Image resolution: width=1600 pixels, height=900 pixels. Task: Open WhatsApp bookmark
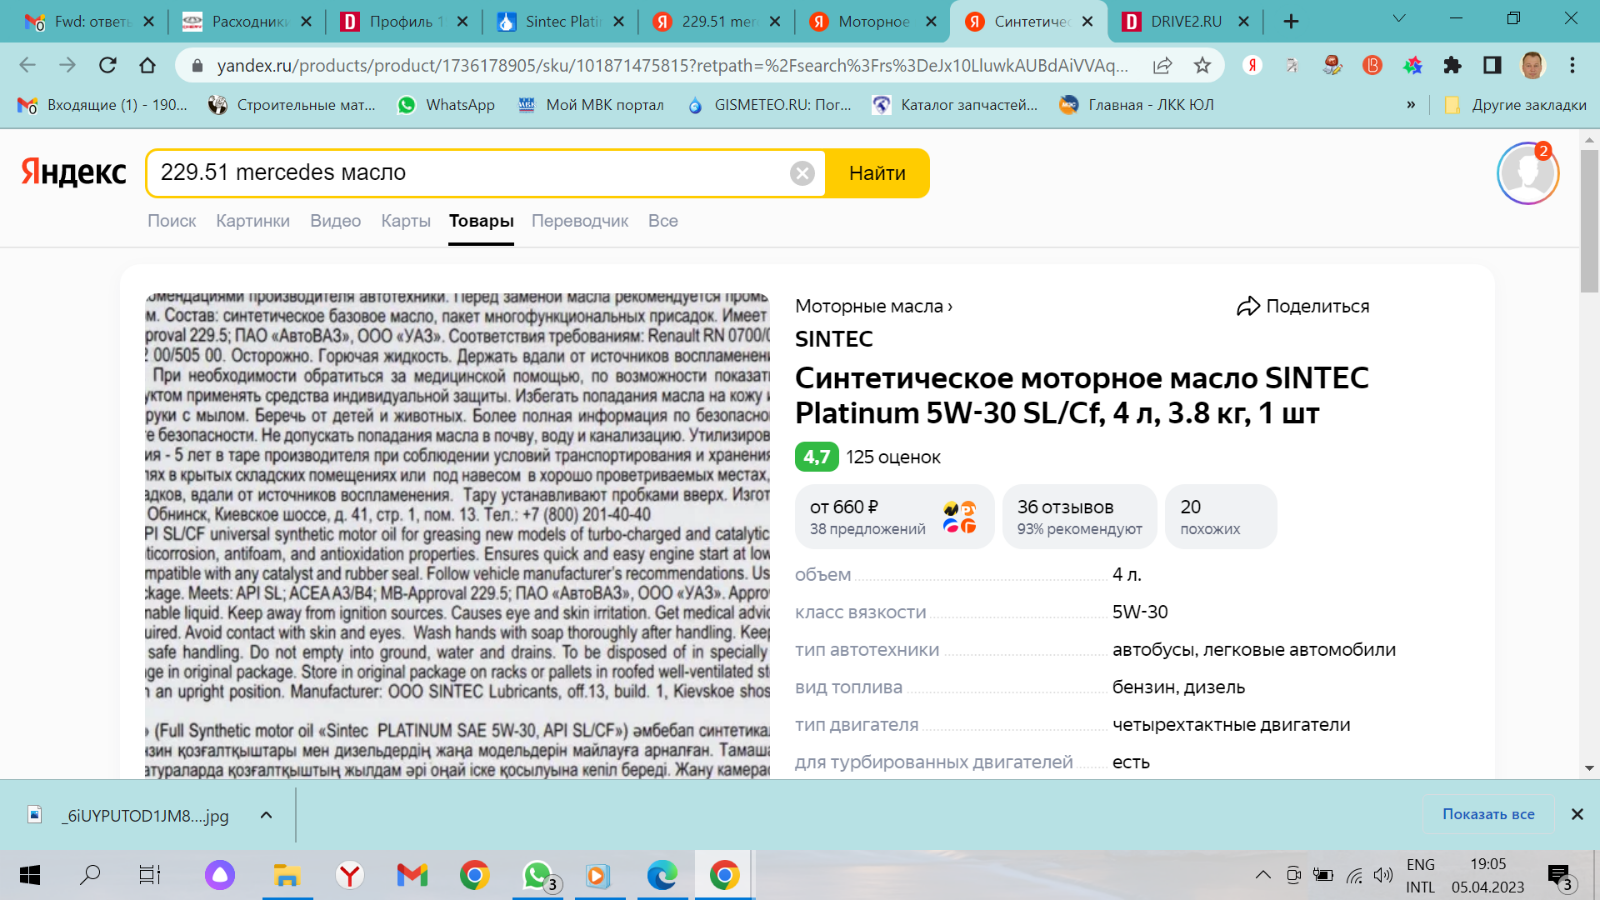click(x=446, y=105)
